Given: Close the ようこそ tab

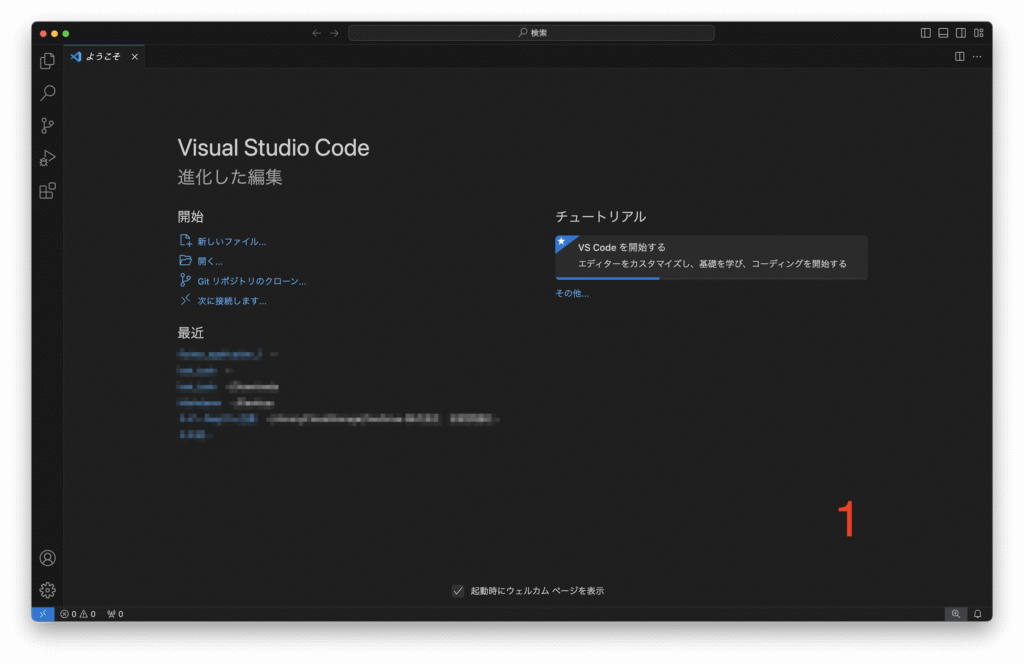Looking at the screenshot, I should (x=135, y=57).
